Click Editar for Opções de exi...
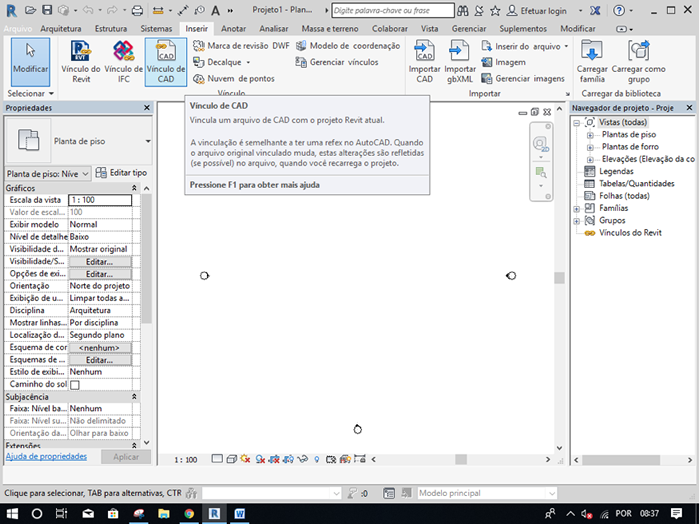This screenshot has height=524, width=700. [x=100, y=274]
